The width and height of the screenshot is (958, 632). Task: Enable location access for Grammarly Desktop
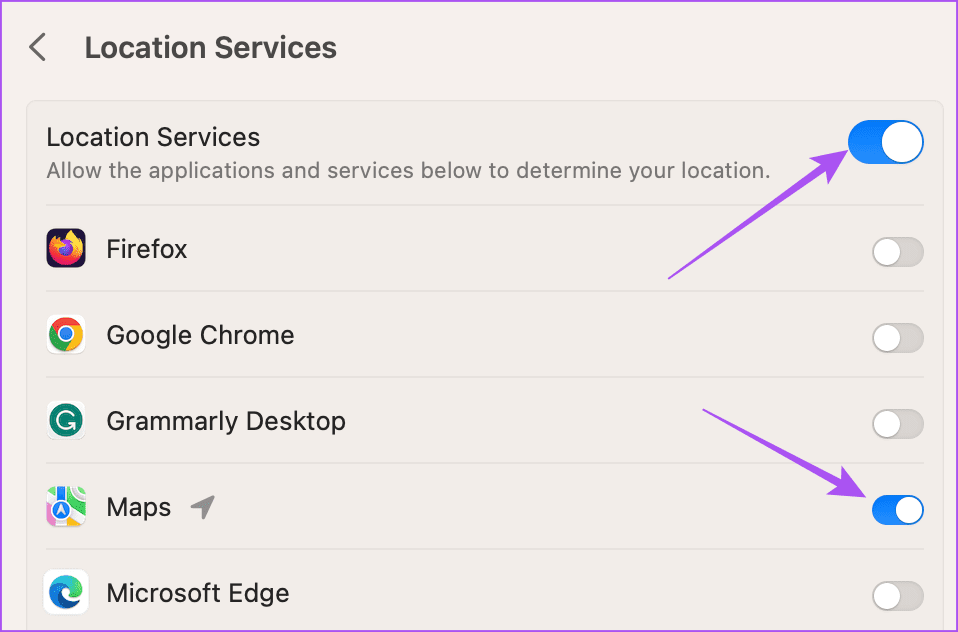tap(898, 424)
